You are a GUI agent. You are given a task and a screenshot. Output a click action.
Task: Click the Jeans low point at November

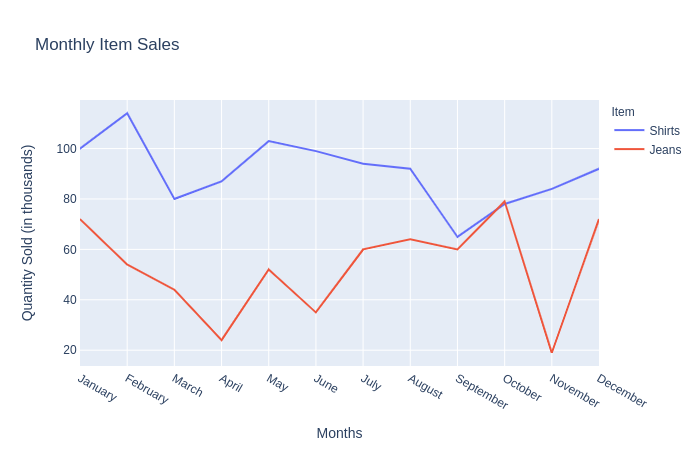click(551, 352)
